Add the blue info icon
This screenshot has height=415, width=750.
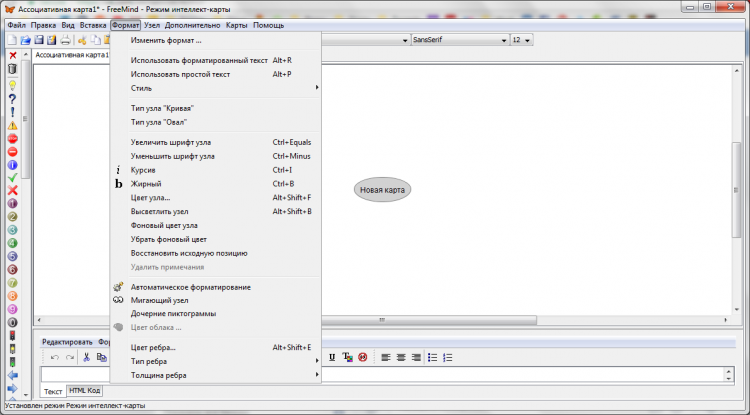[13, 165]
